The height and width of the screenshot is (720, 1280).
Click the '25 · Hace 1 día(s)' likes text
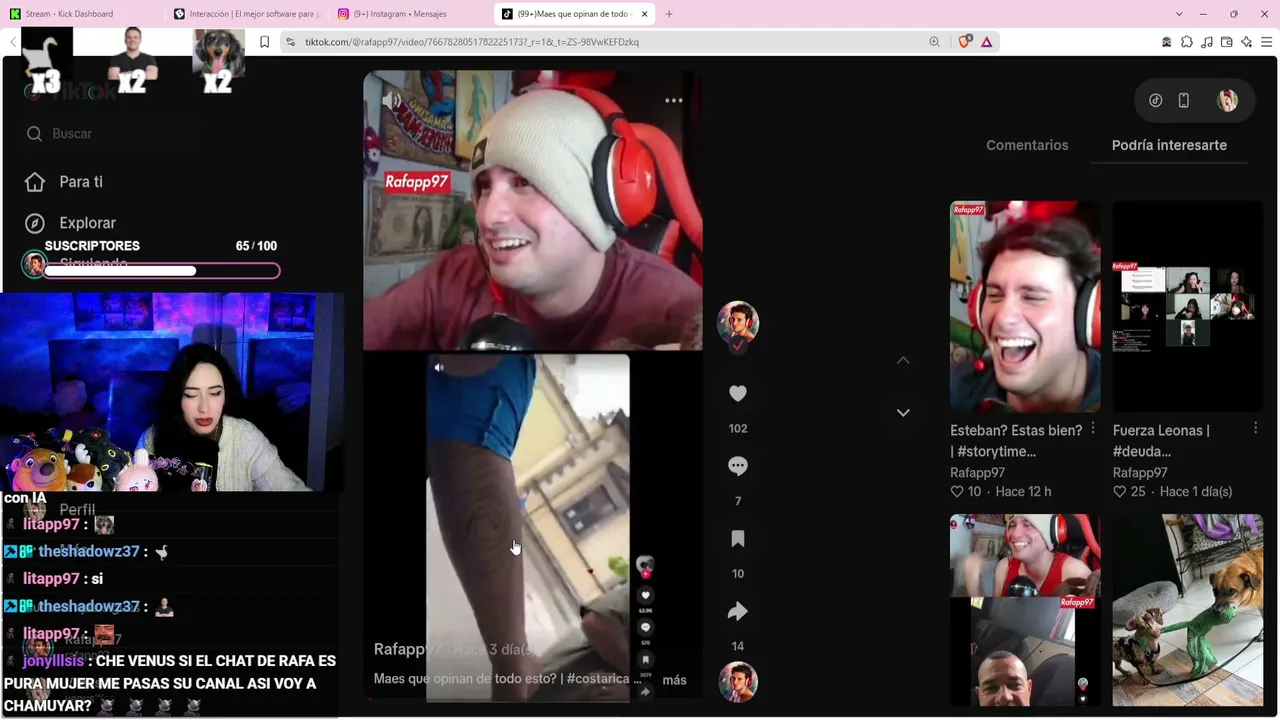point(1172,492)
